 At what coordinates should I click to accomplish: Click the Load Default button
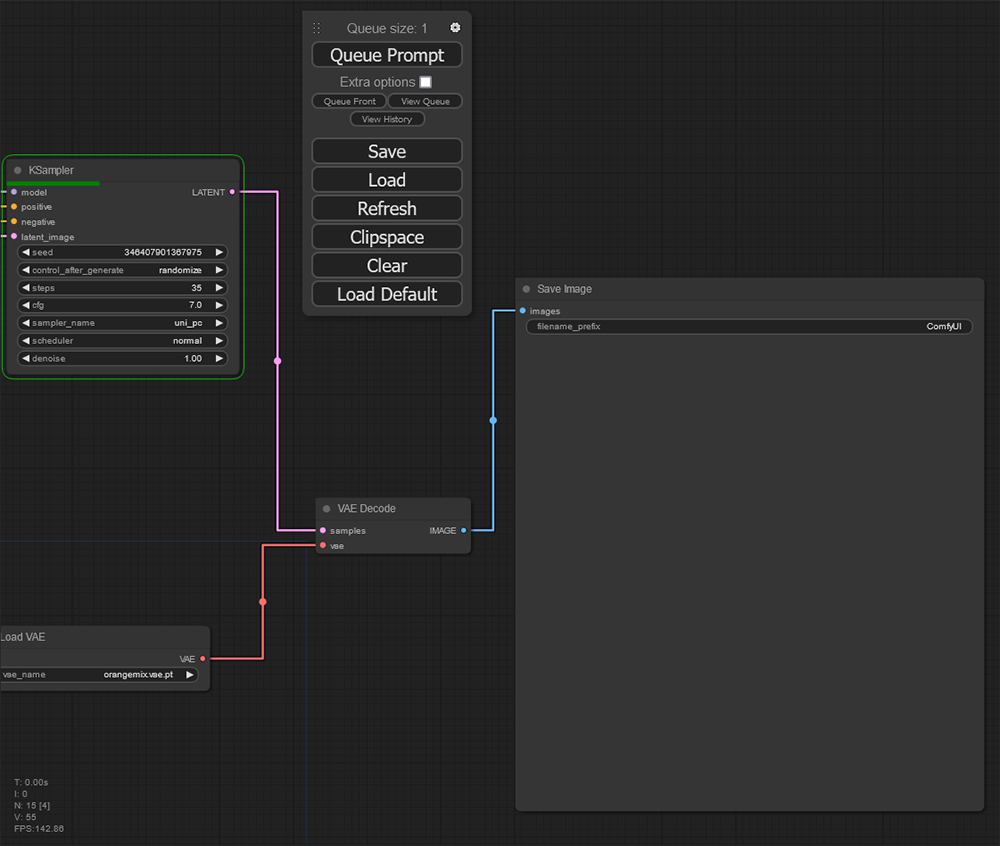tap(387, 294)
